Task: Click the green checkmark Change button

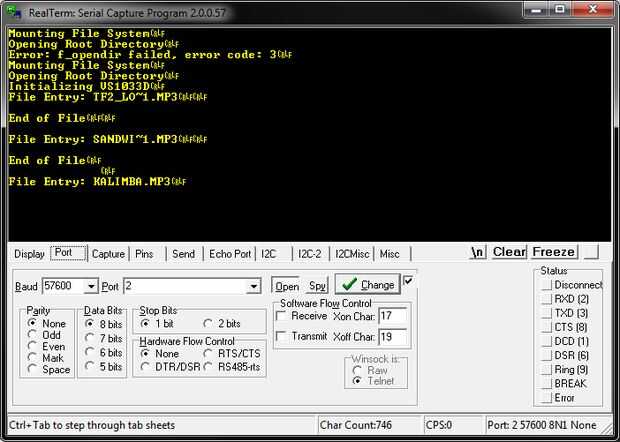Action: [368, 285]
